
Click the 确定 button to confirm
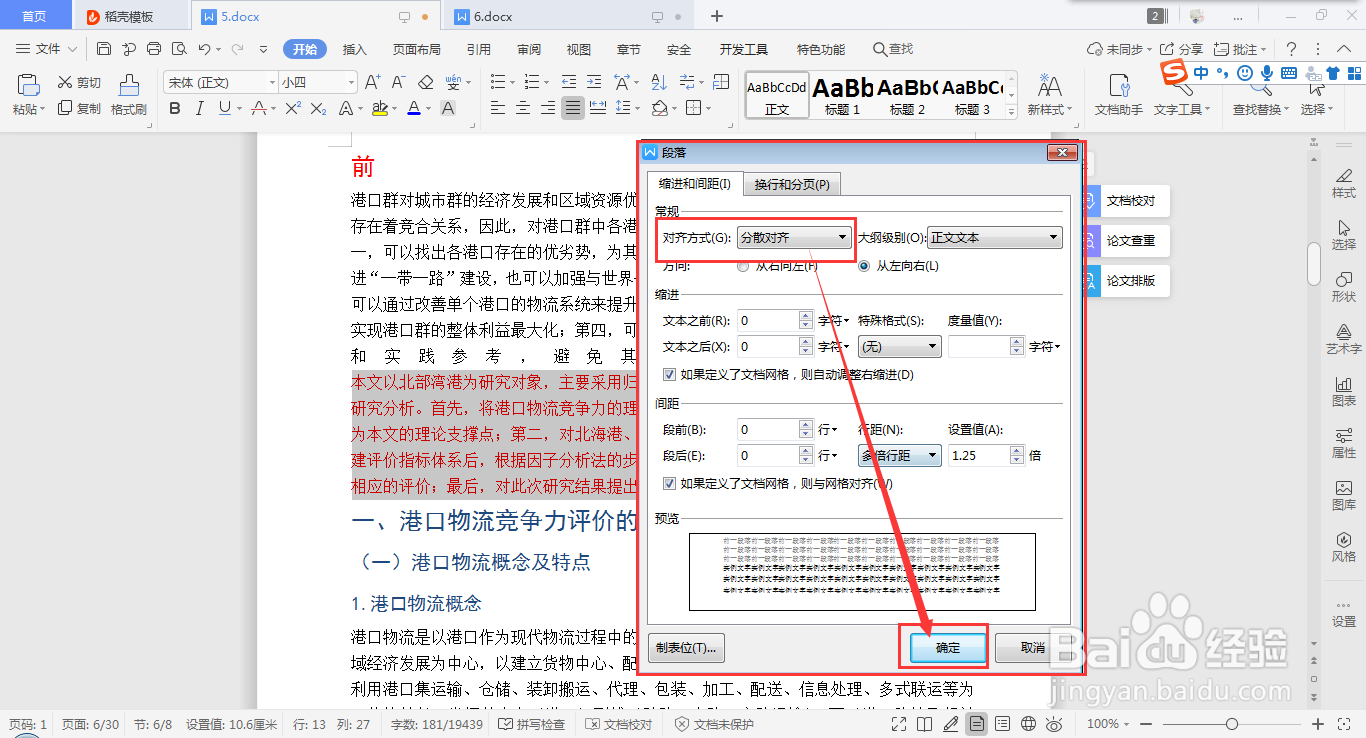944,647
